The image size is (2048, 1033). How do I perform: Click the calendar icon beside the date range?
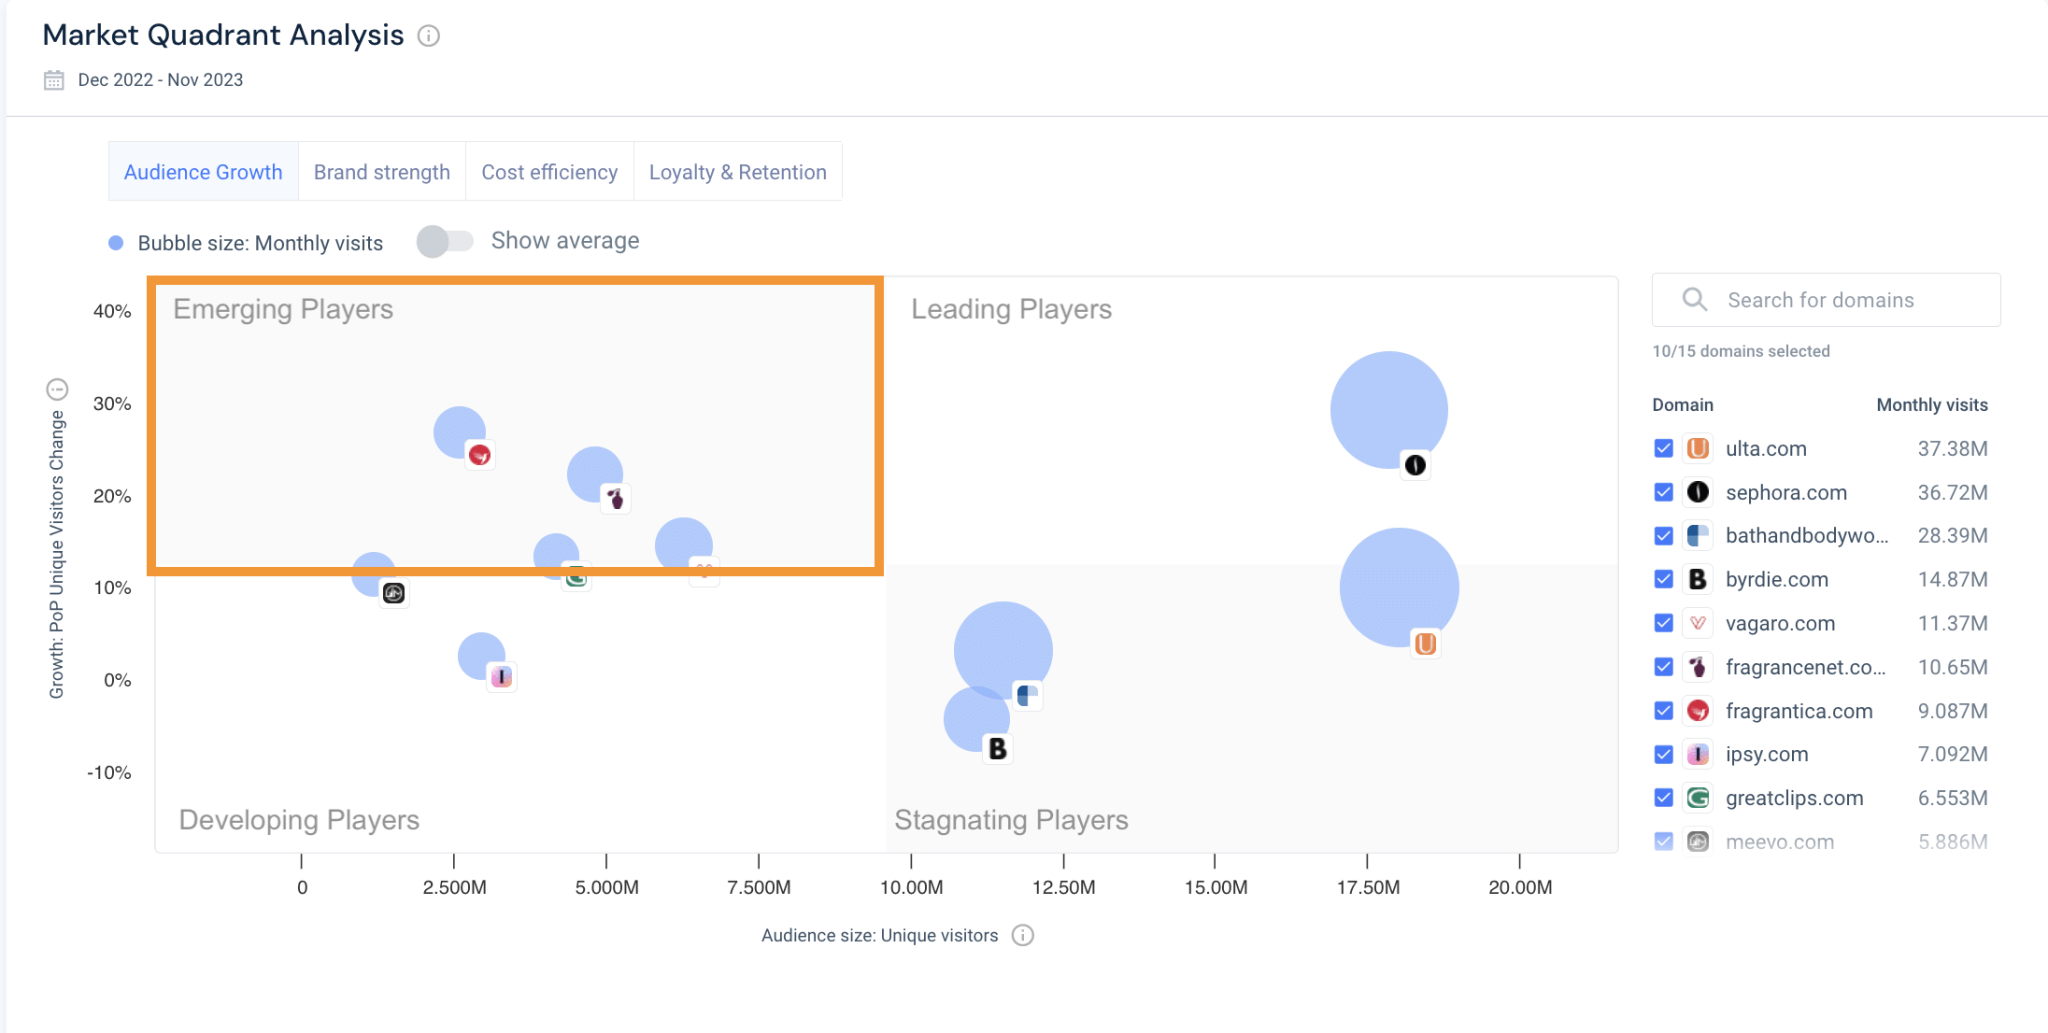pyautogui.click(x=53, y=79)
